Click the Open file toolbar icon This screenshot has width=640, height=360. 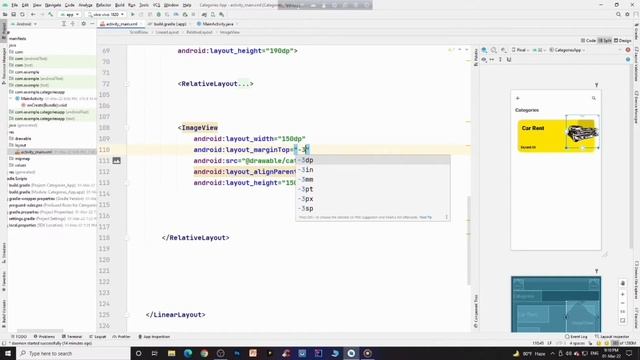pyautogui.click(x=5, y=15)
